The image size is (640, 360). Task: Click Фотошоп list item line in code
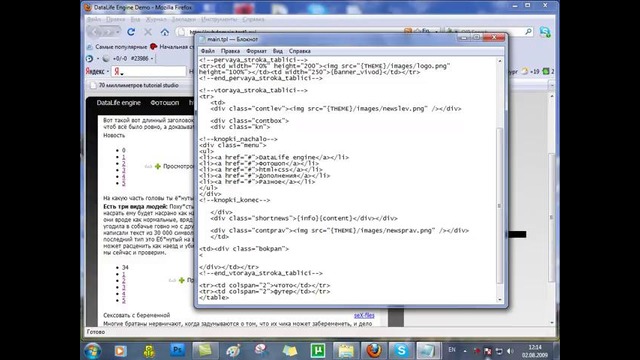coord(259,163)
